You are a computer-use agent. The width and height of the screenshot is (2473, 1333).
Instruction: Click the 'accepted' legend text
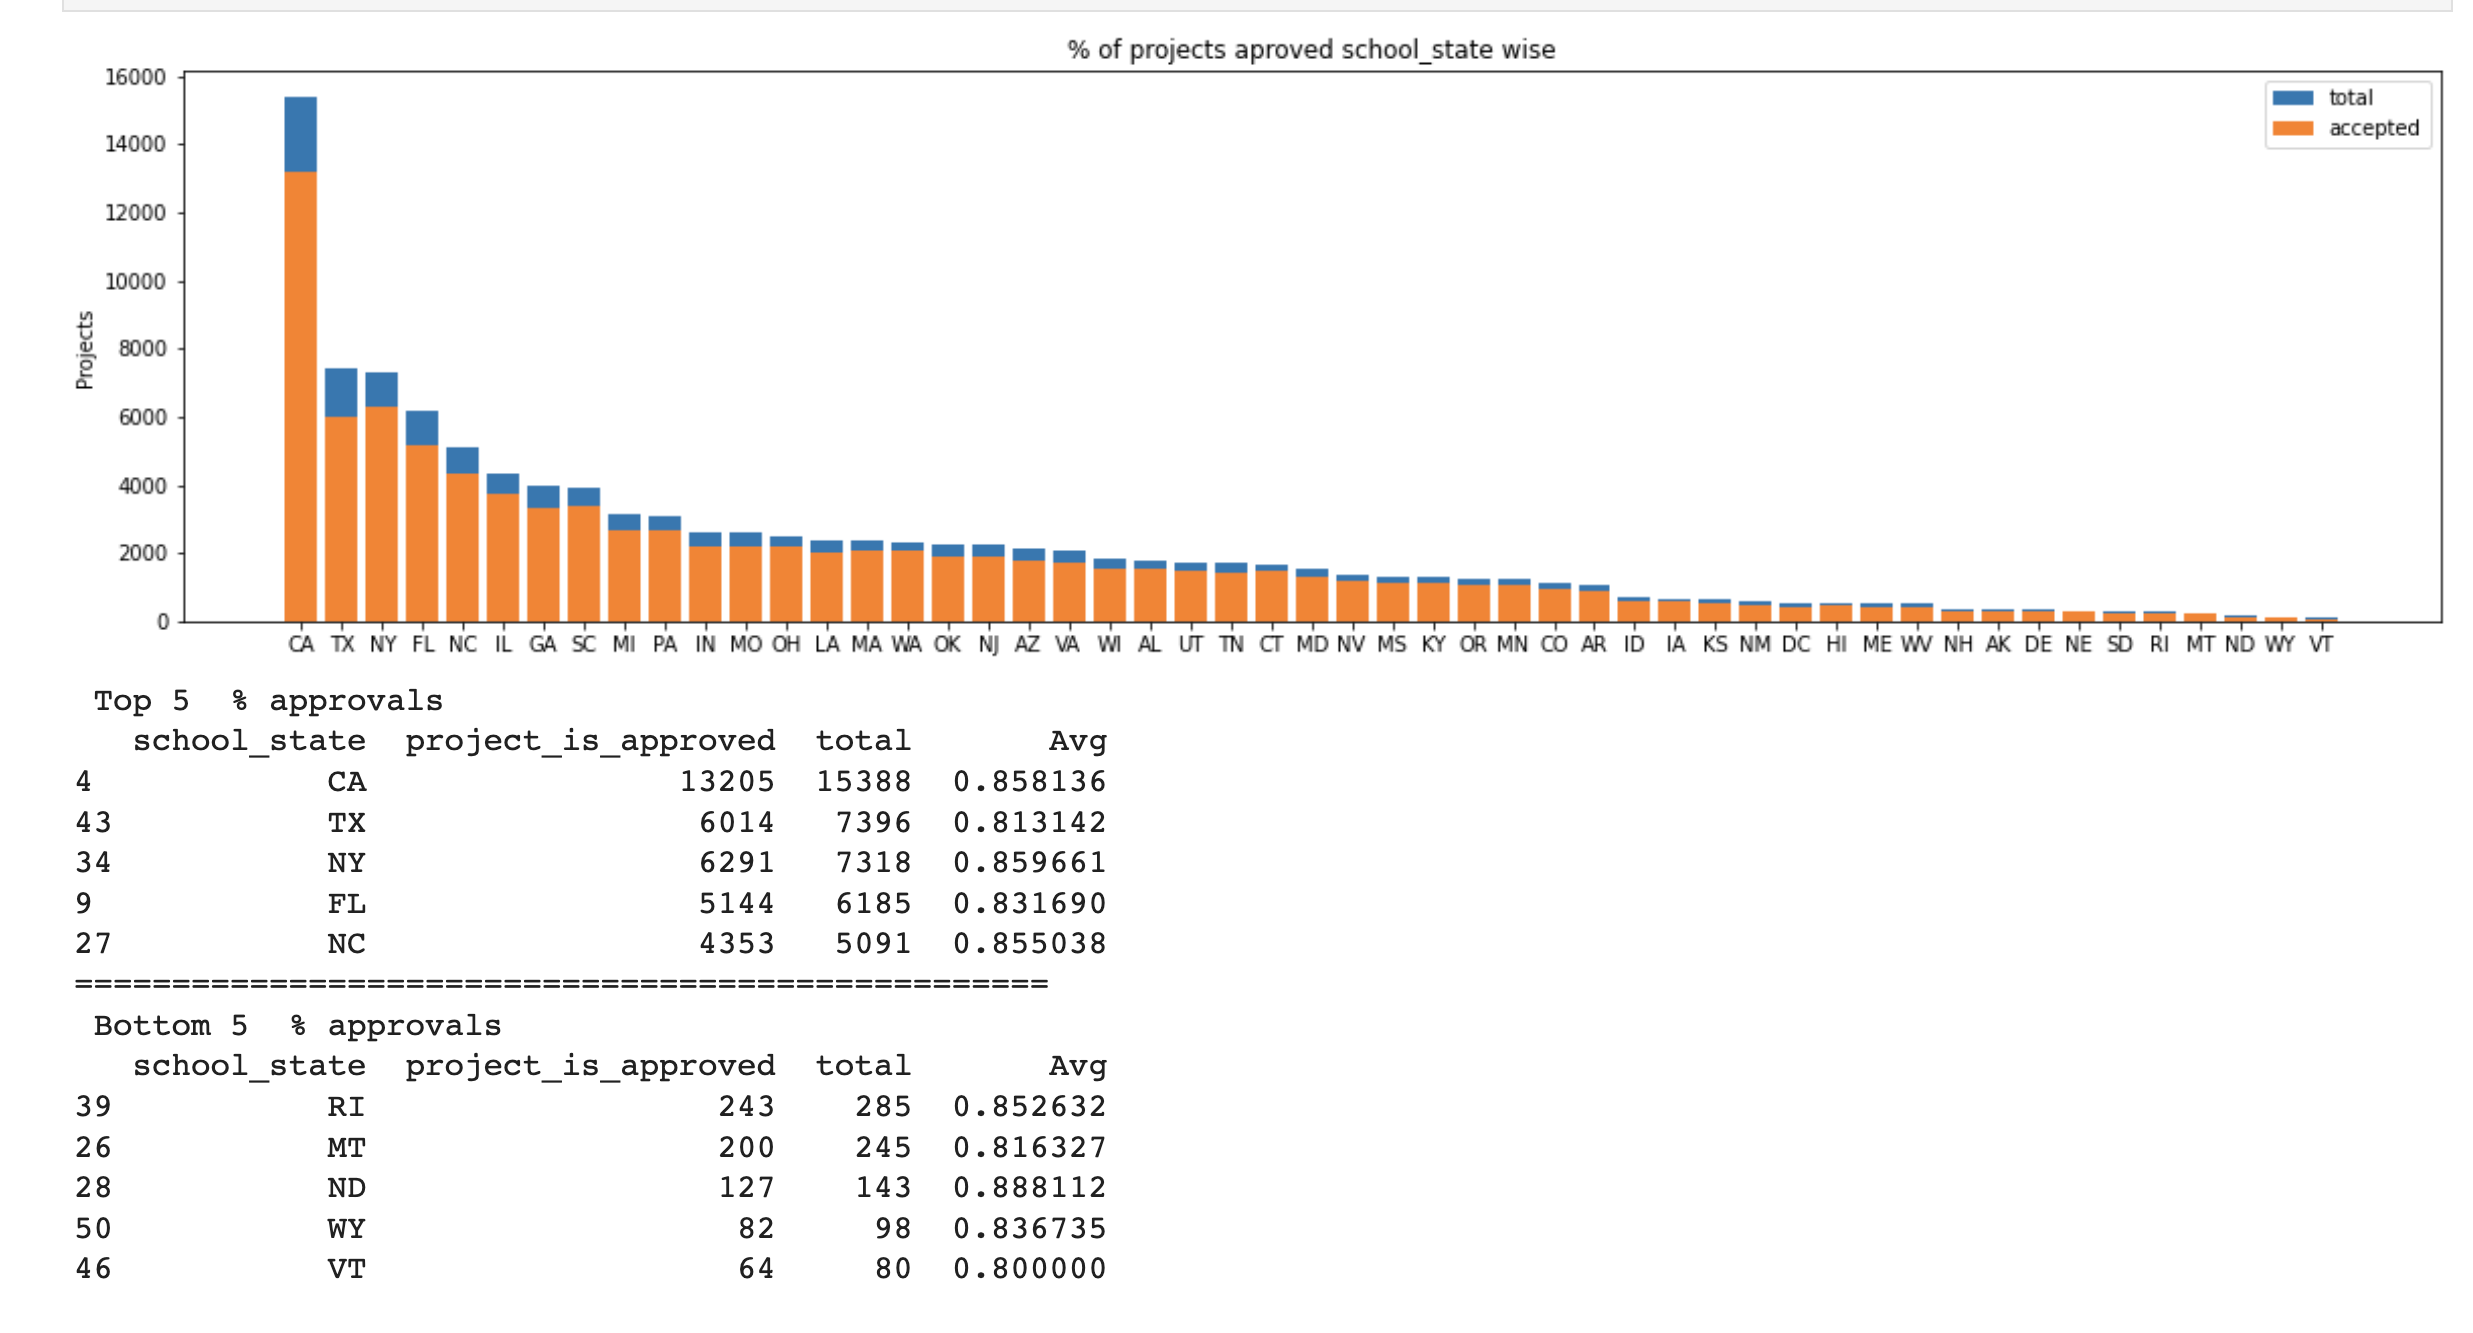pos(2373,128)
